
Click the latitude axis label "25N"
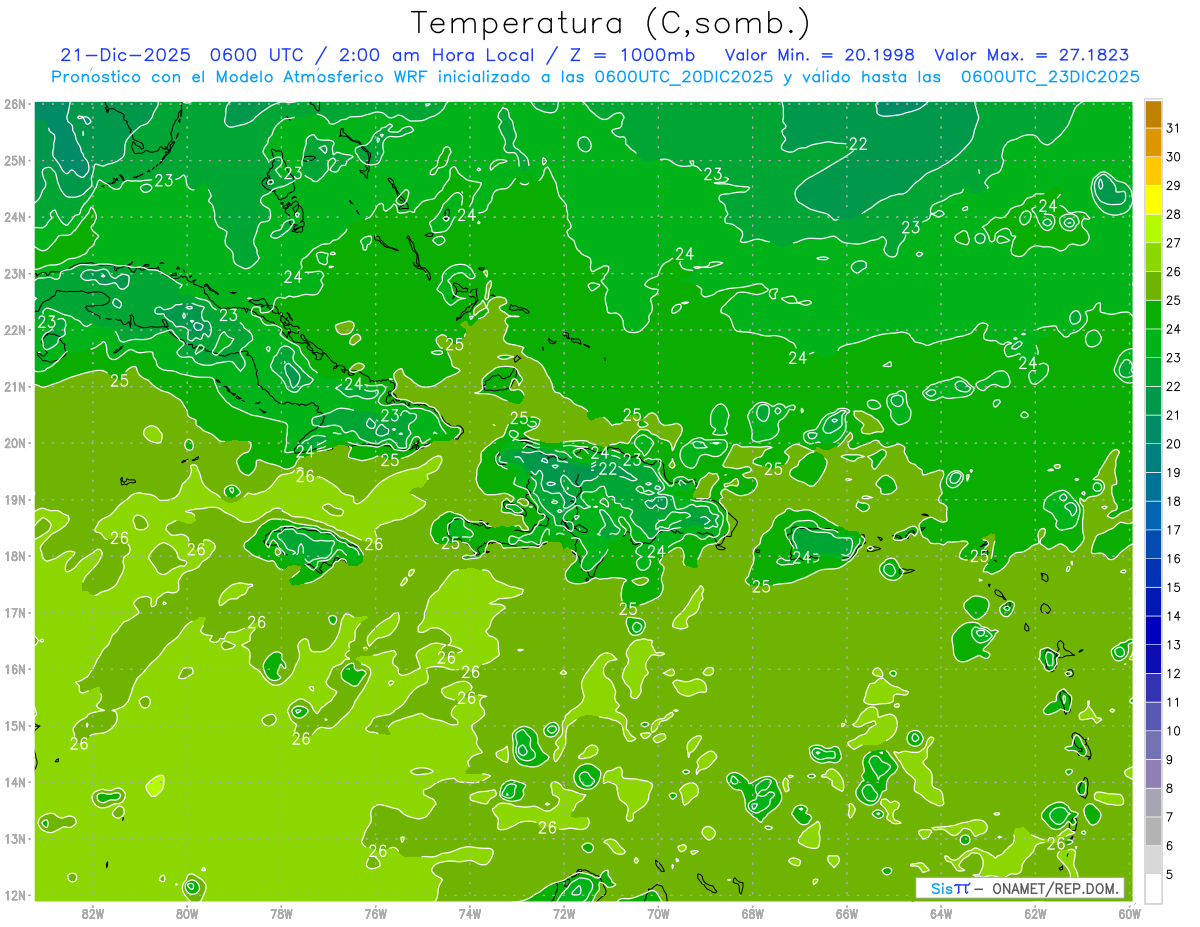15,160
